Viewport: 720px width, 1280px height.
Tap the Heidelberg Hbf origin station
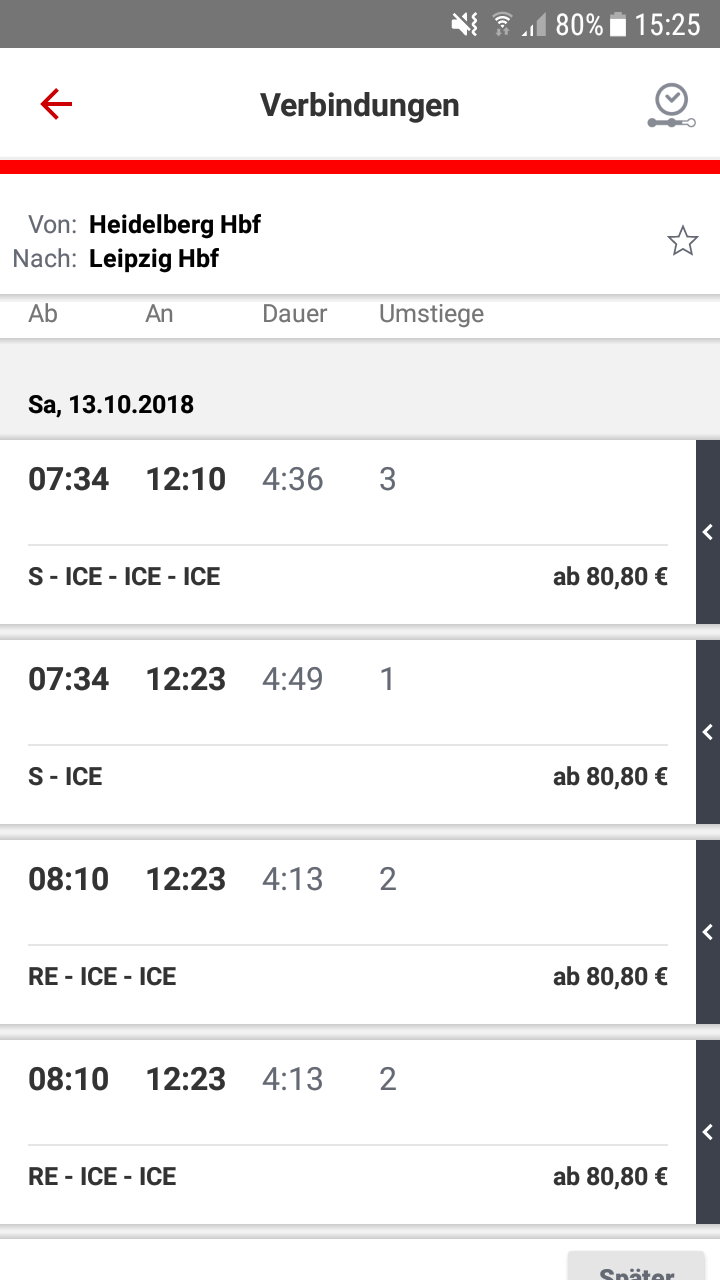click(x=175, y=224)
